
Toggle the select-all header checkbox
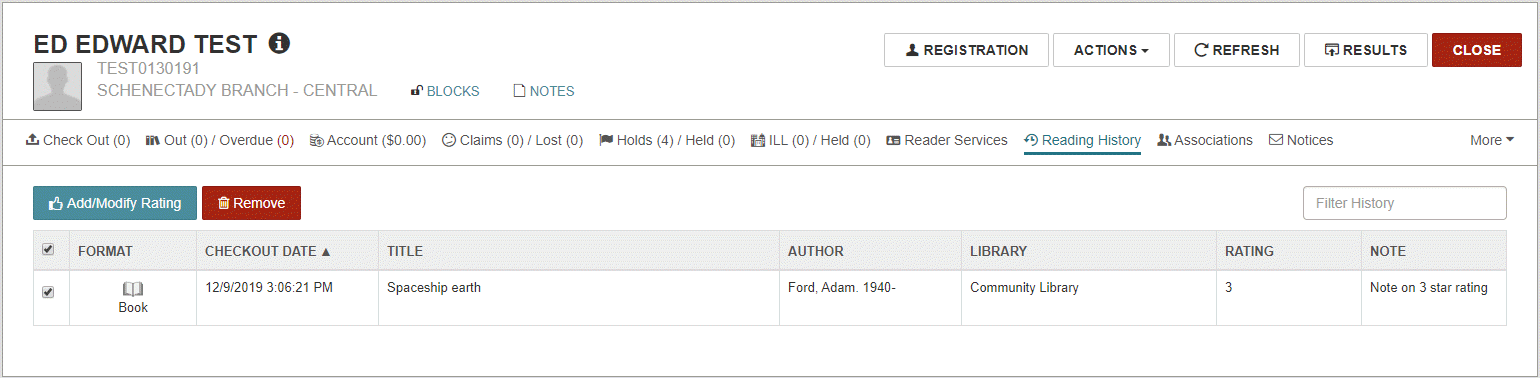coord(48,250)
